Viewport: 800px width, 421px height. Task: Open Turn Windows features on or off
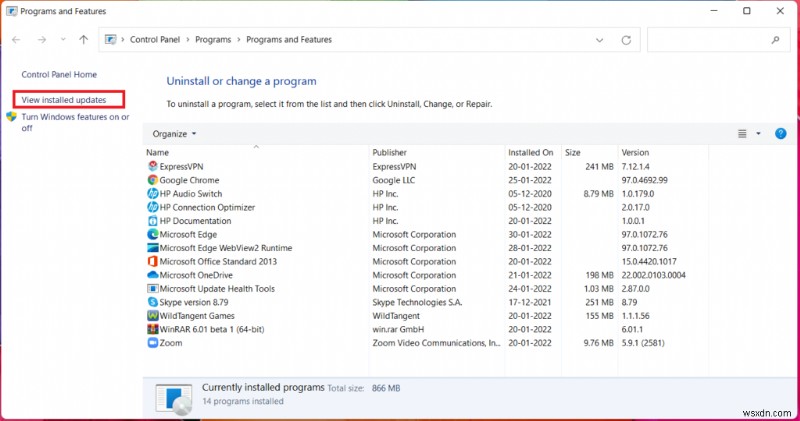click(x=75, y=122)
